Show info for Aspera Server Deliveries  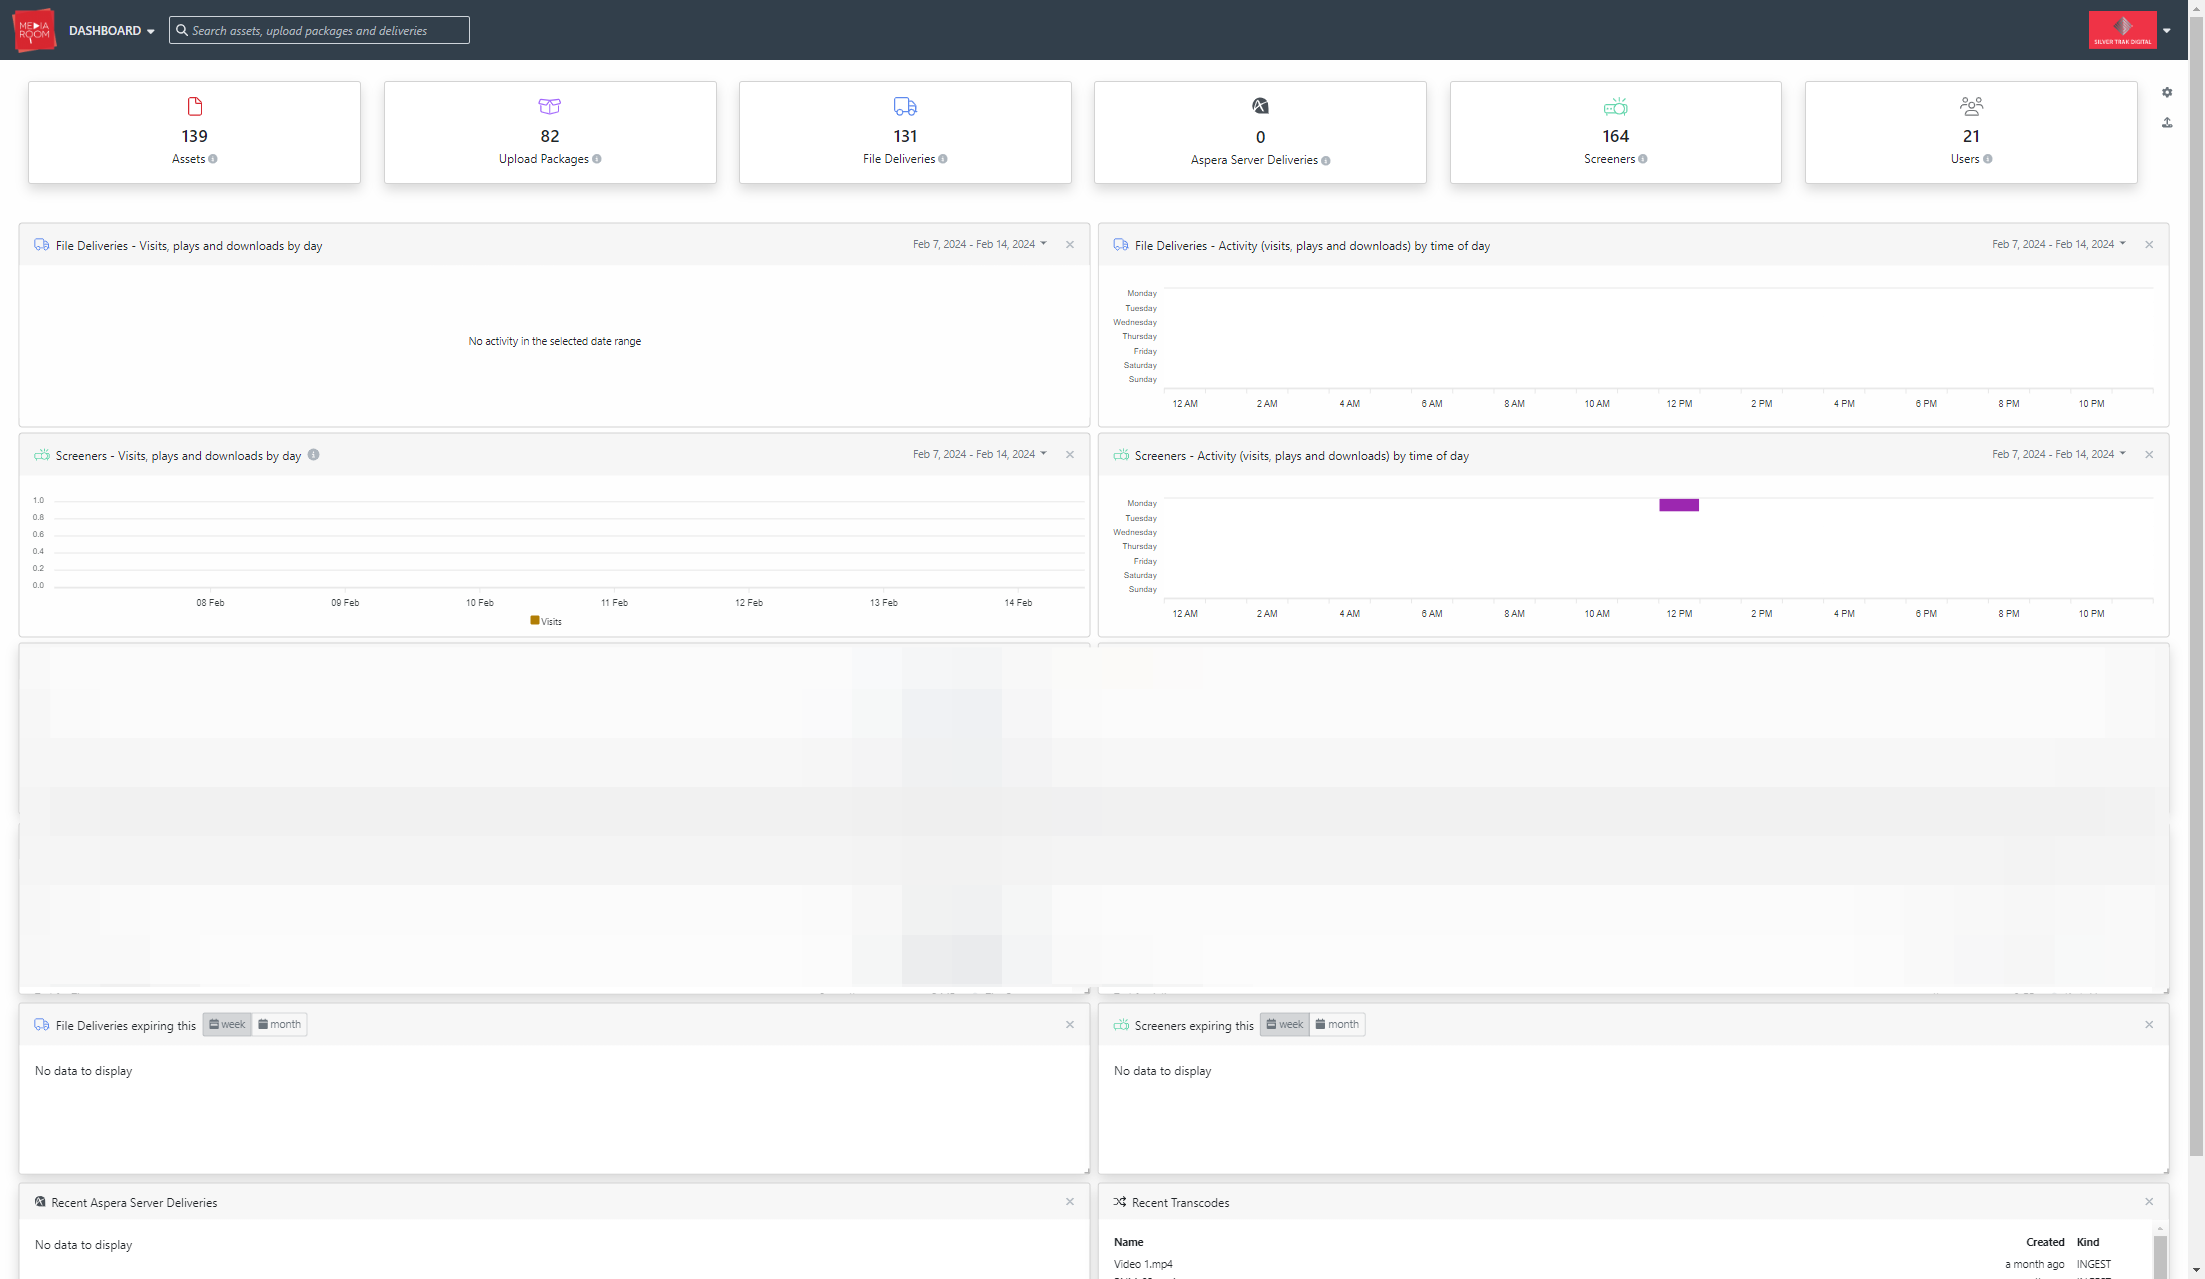click(1326, 161)
